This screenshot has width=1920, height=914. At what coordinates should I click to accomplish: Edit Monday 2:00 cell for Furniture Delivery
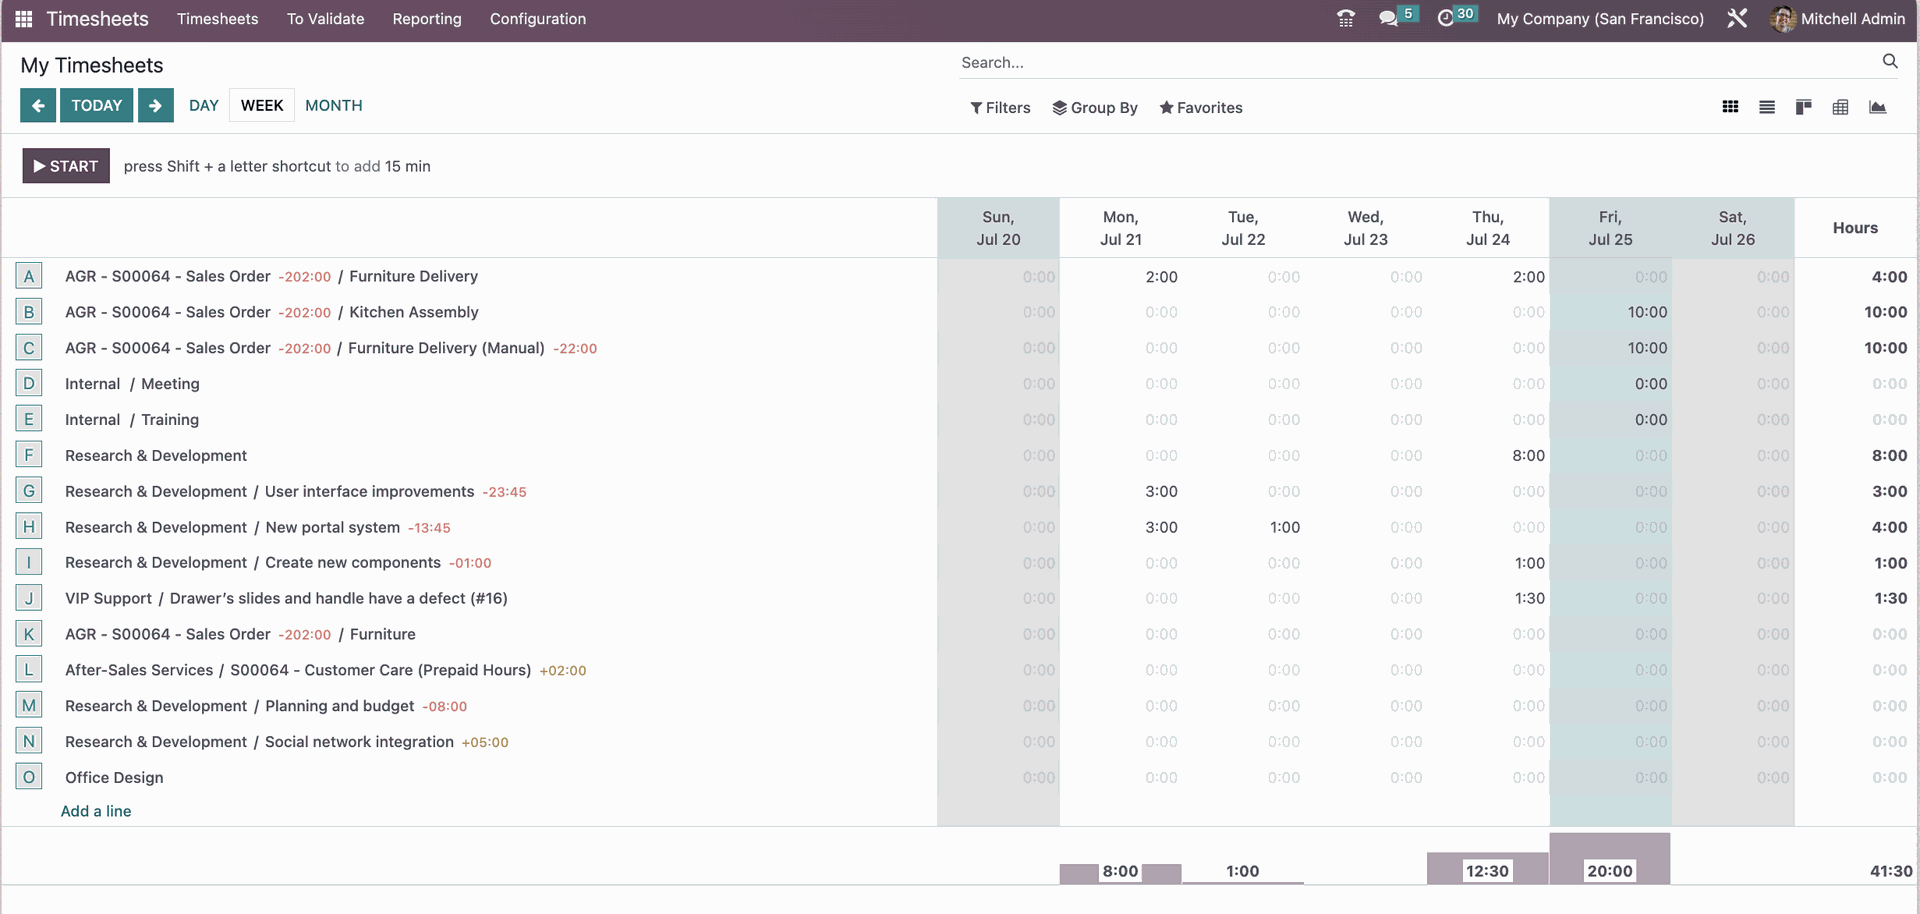pos(1121,276)
